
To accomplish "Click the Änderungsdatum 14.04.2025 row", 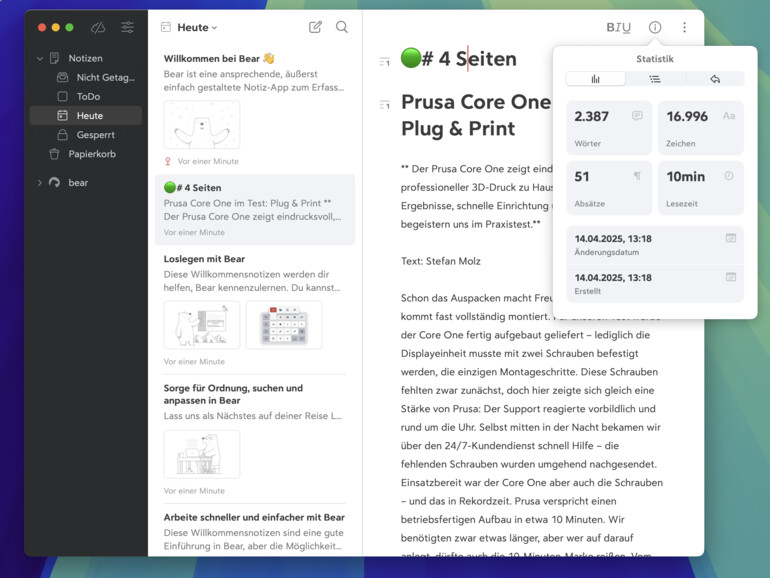I will click(655, 245).
